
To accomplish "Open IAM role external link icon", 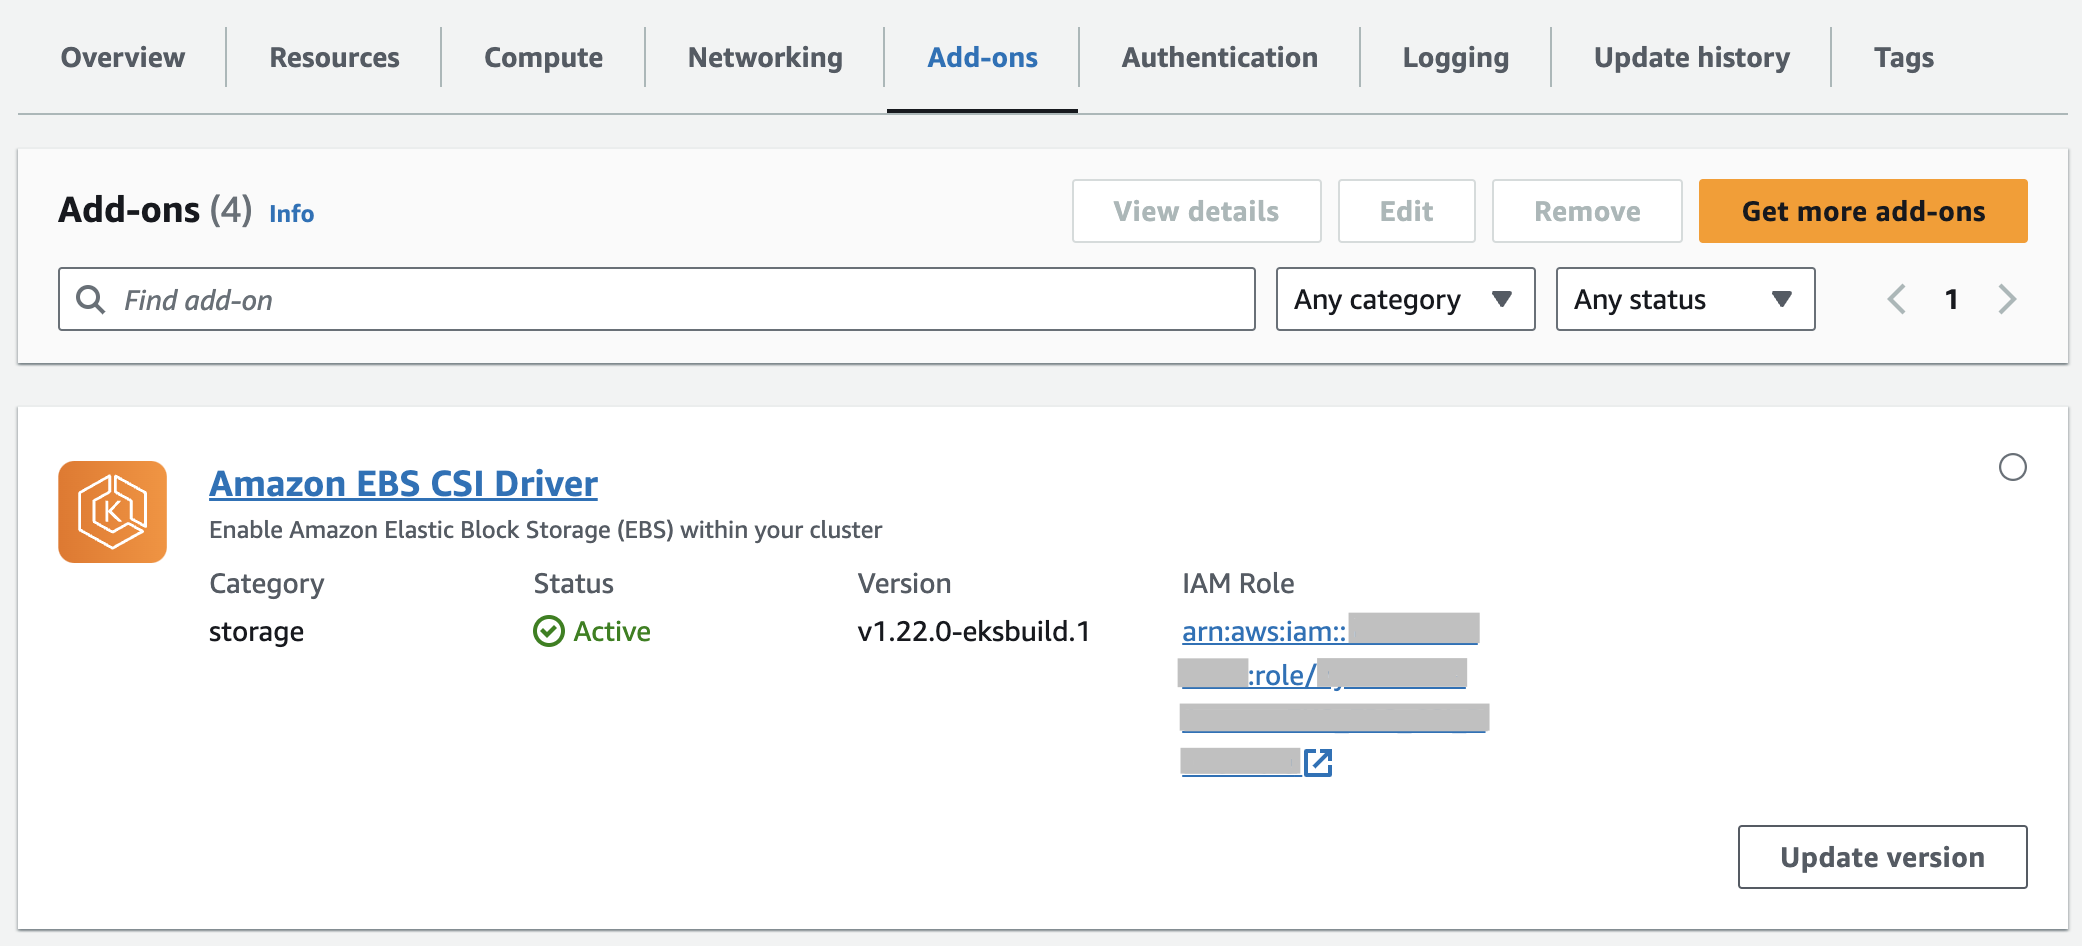I will tap(1318, 762).
